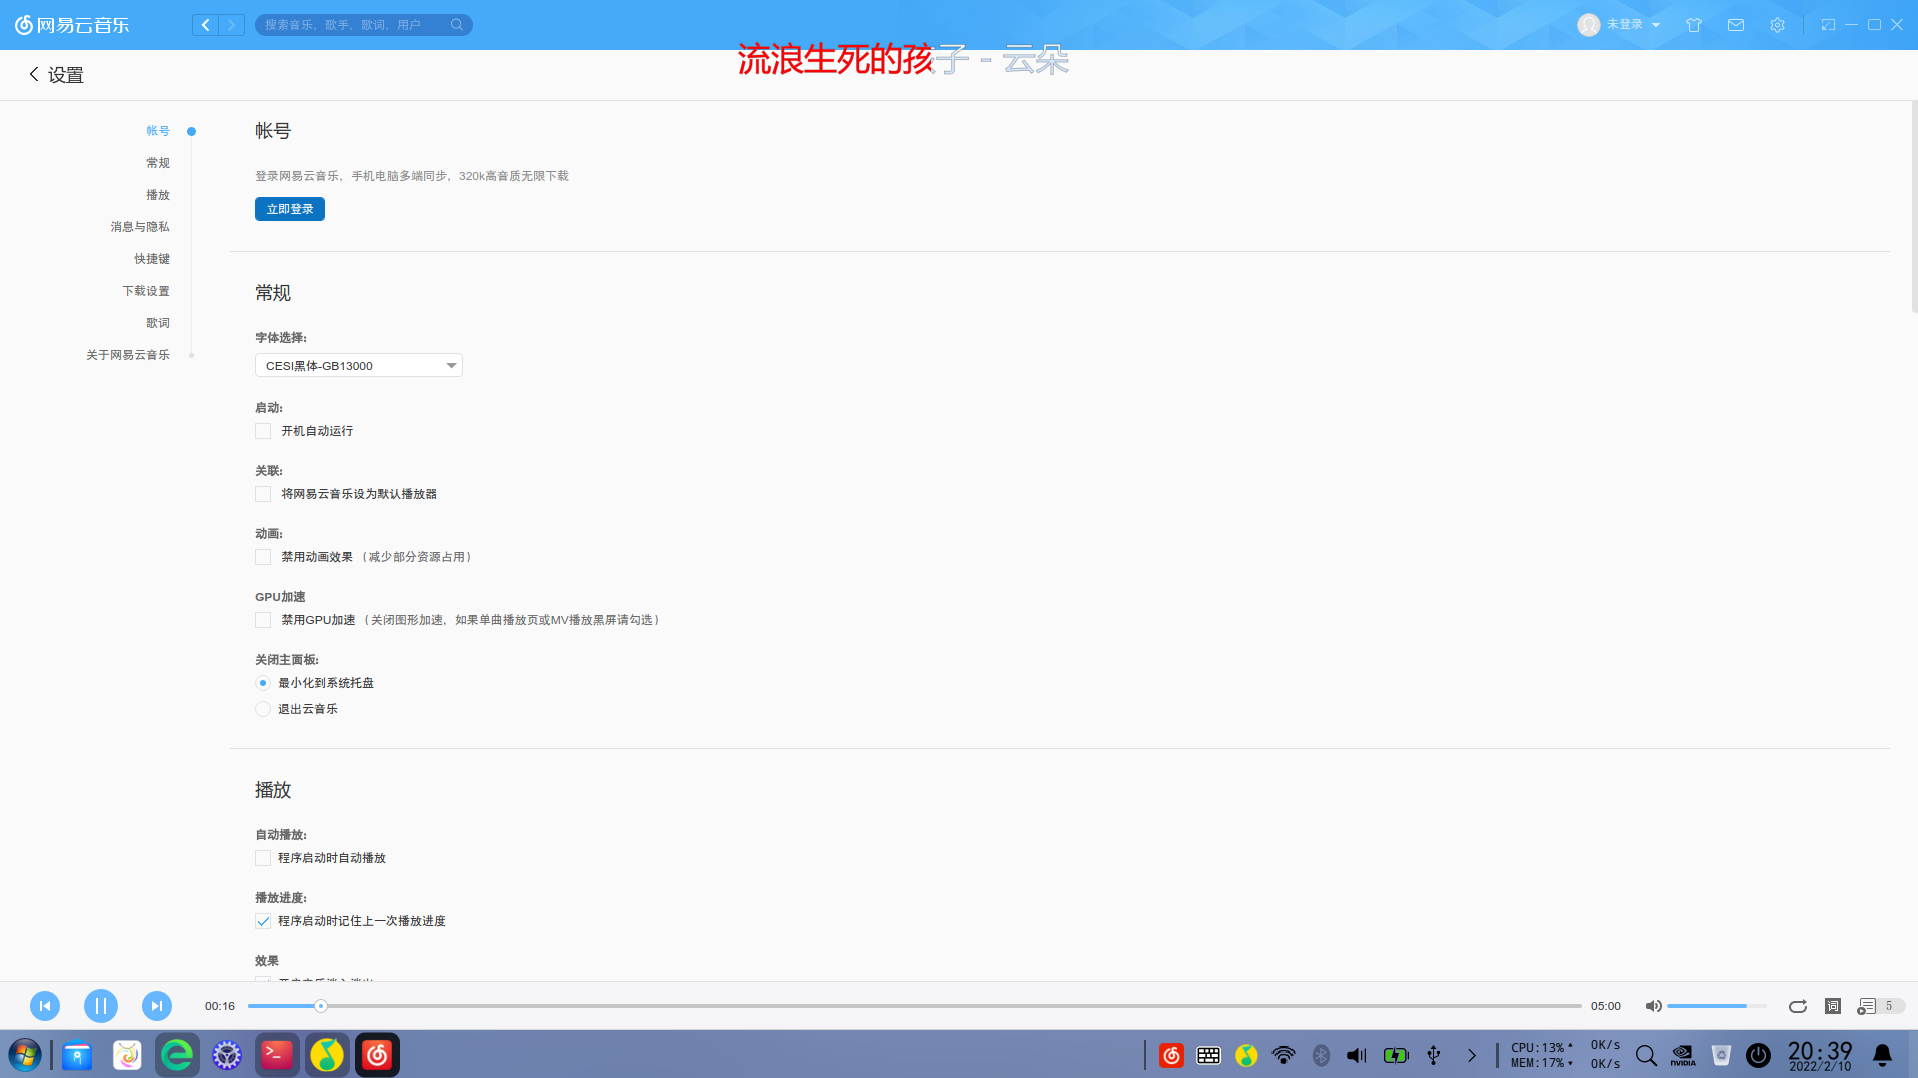Image resolution: width=1918 pixels, height=1078 pixels.
Task: Click the battery tray icon
Action: [1396, 1055]
